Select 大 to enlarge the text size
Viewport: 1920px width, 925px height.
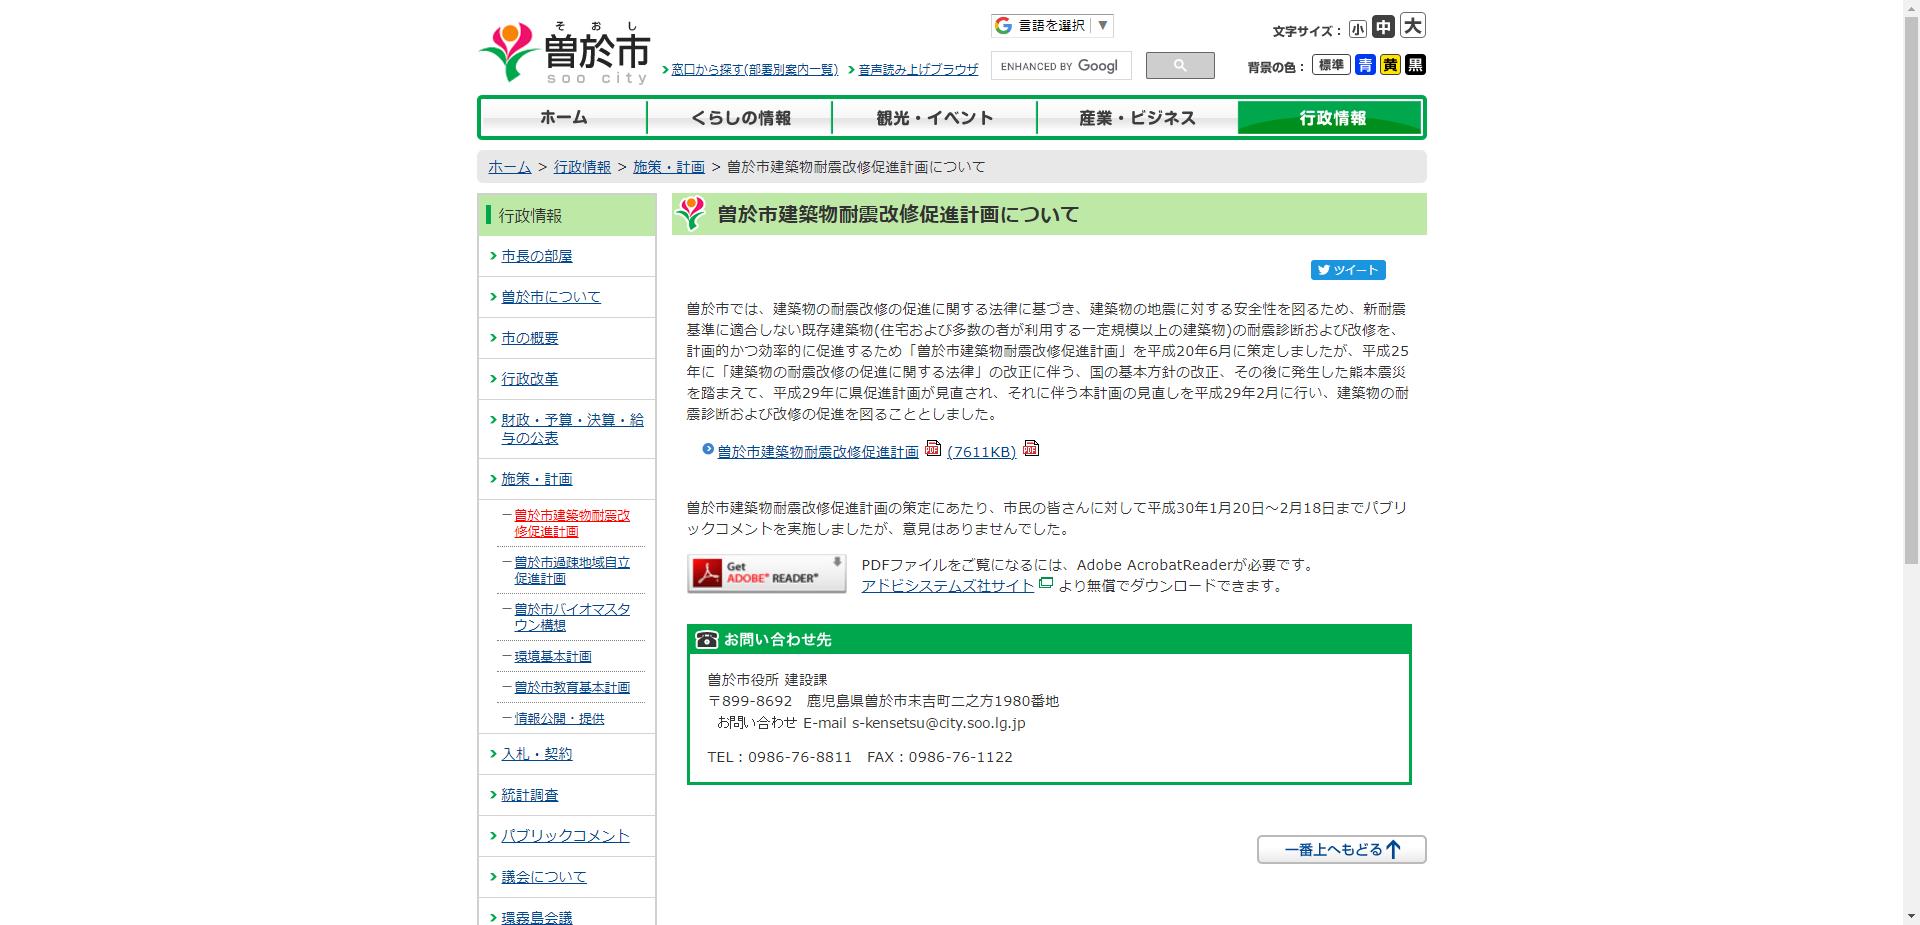(1411, 28)
